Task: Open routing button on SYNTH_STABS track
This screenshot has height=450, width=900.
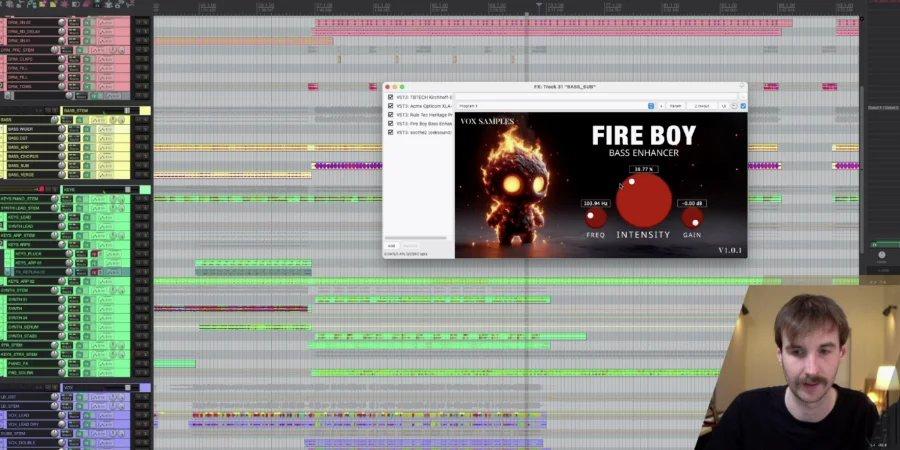Action: [74, 336]
